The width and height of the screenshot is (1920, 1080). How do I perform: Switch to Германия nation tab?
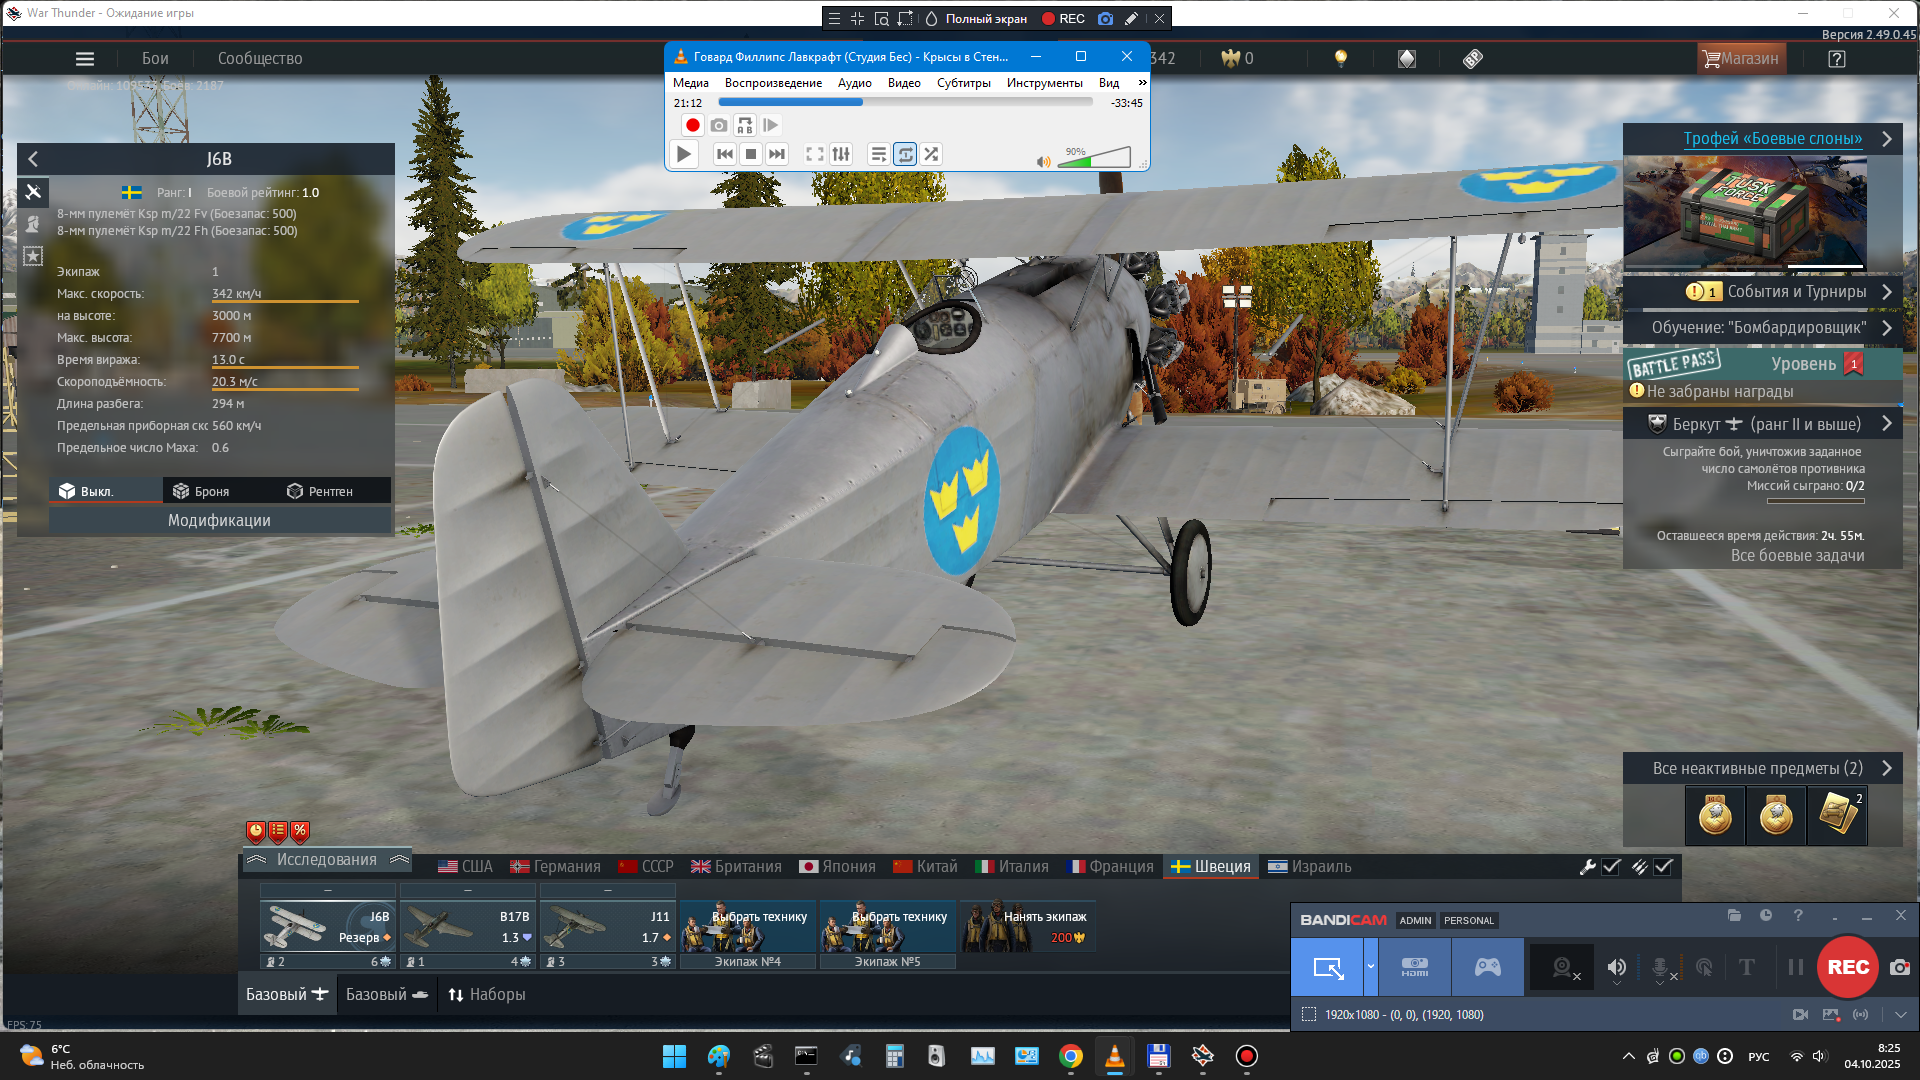pos(555,867)
